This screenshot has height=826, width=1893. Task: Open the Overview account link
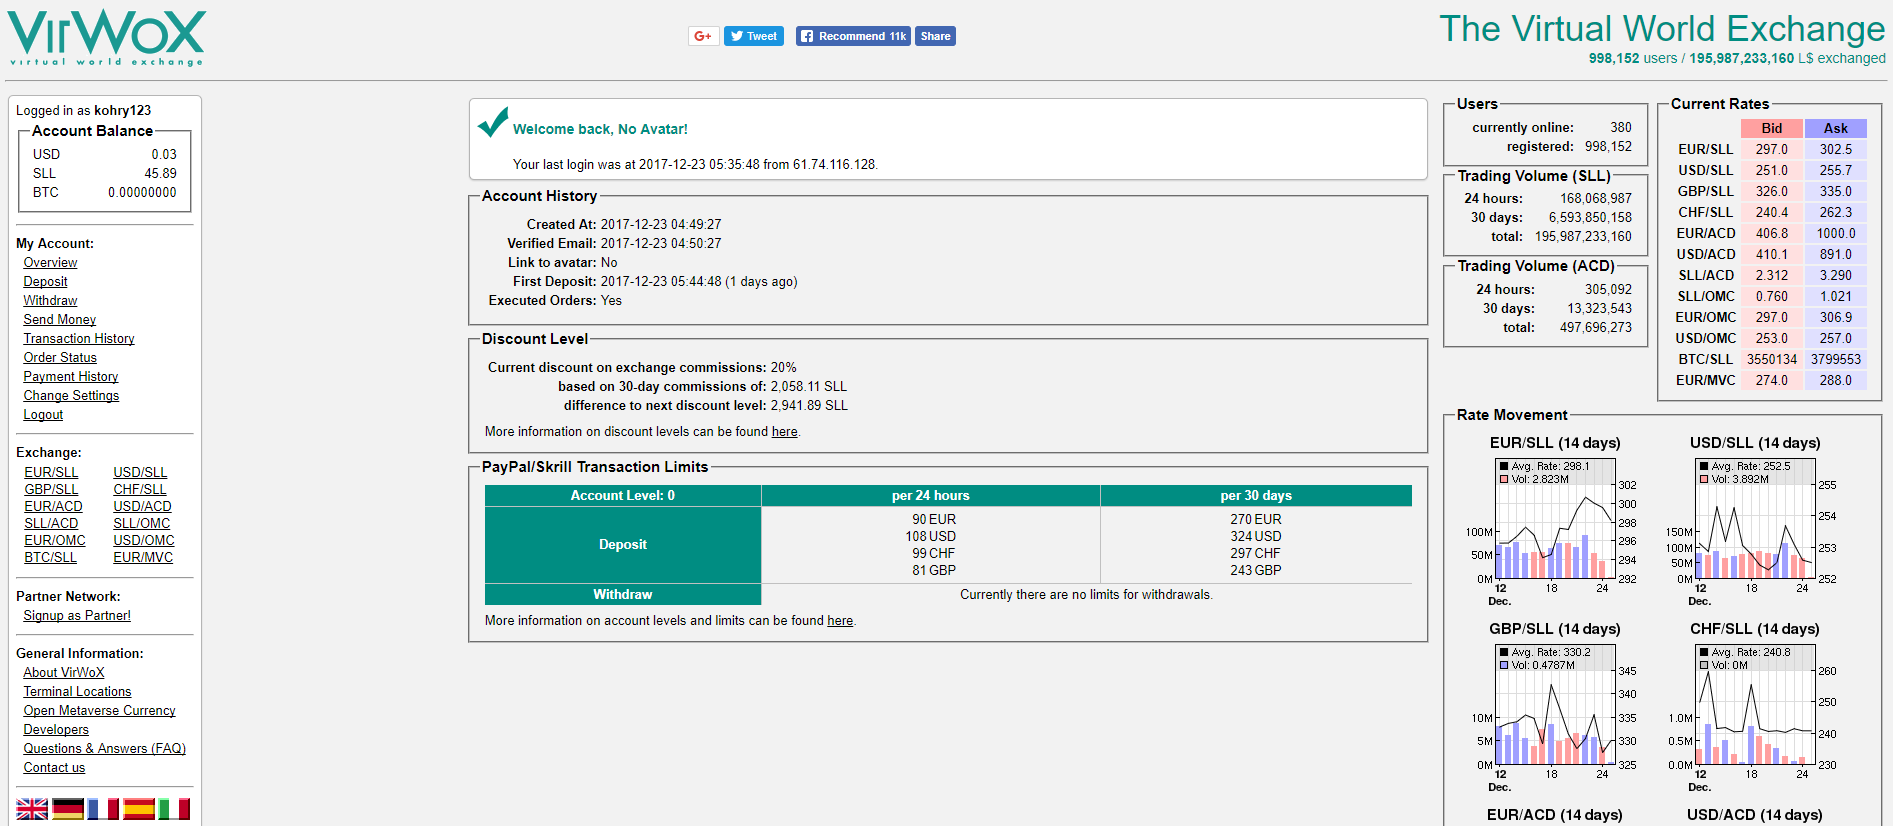[50, 263]
